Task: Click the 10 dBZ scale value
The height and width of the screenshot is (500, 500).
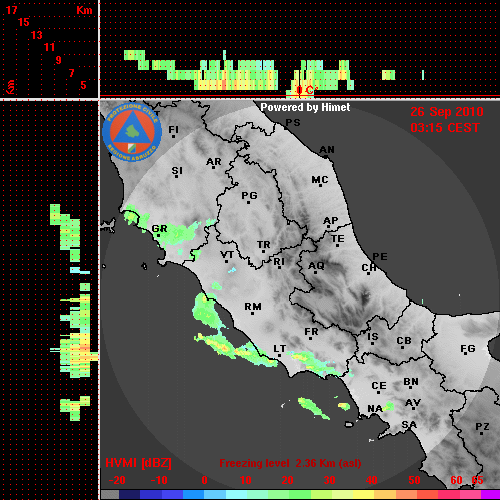Action: (246, 480)
